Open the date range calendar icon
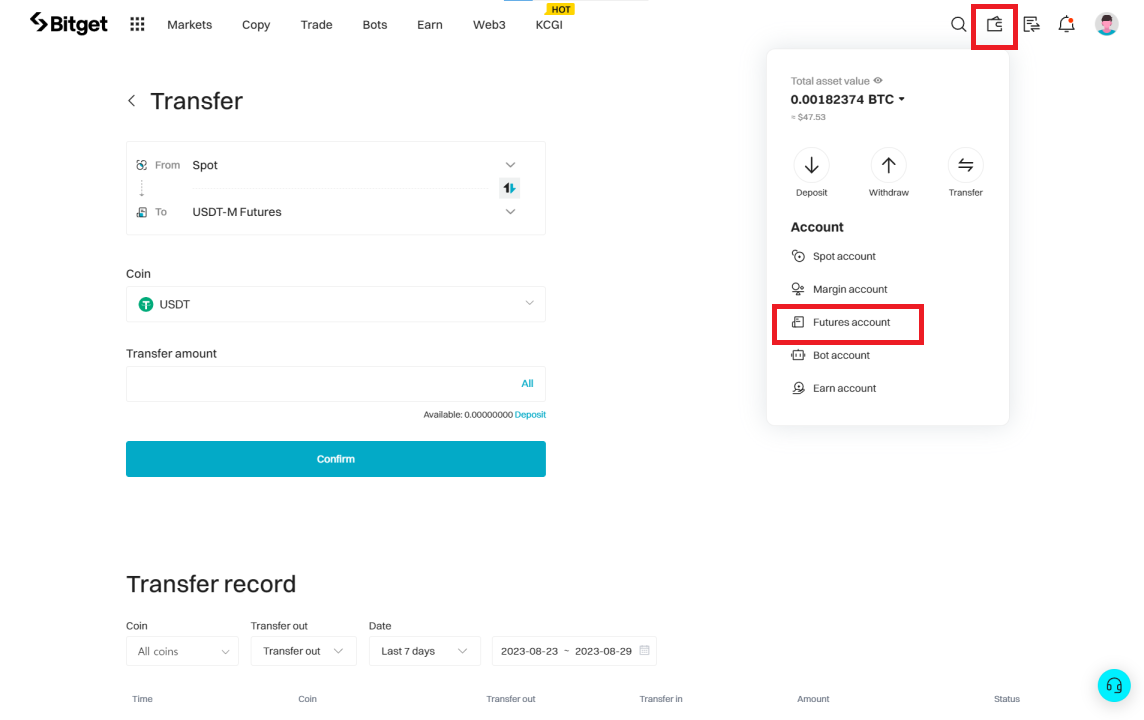1144x720 pixels. (x=644, y=650)
